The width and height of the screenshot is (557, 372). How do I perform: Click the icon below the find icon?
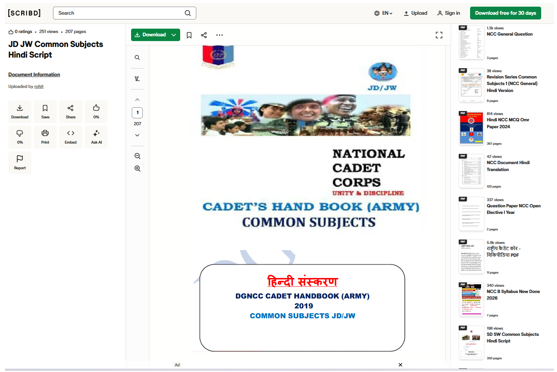click(137, 79)
